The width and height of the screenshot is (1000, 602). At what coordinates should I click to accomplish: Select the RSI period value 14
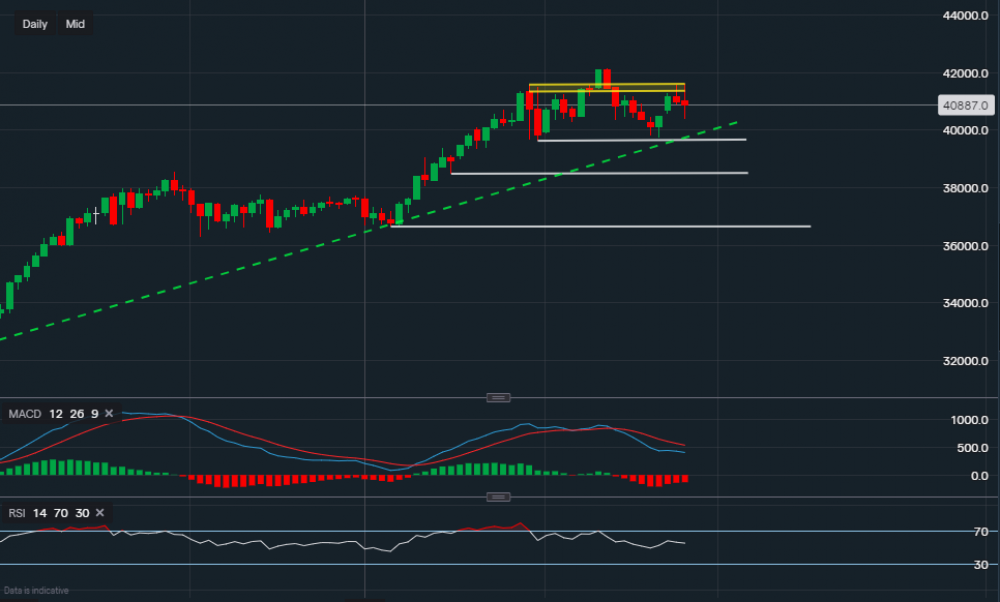[39, 512]
